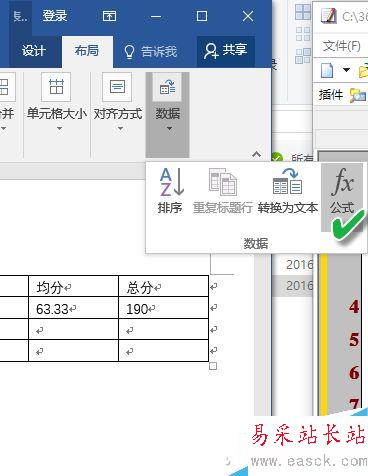Close the Word window
Image resolution: width=368 pixels, height=476 pixels.
click(248, 16)
